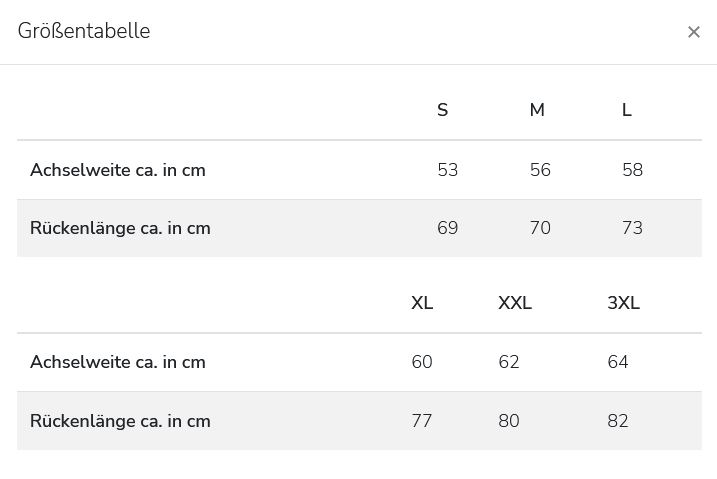Click the second table's Rückenlänge row label
717x479 pixels.
pos(120,421)
